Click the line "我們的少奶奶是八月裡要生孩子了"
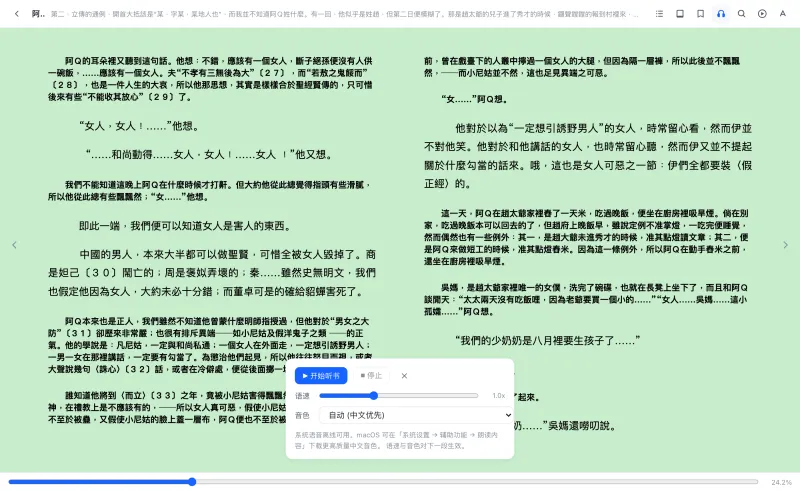 [x=547, y=340]
